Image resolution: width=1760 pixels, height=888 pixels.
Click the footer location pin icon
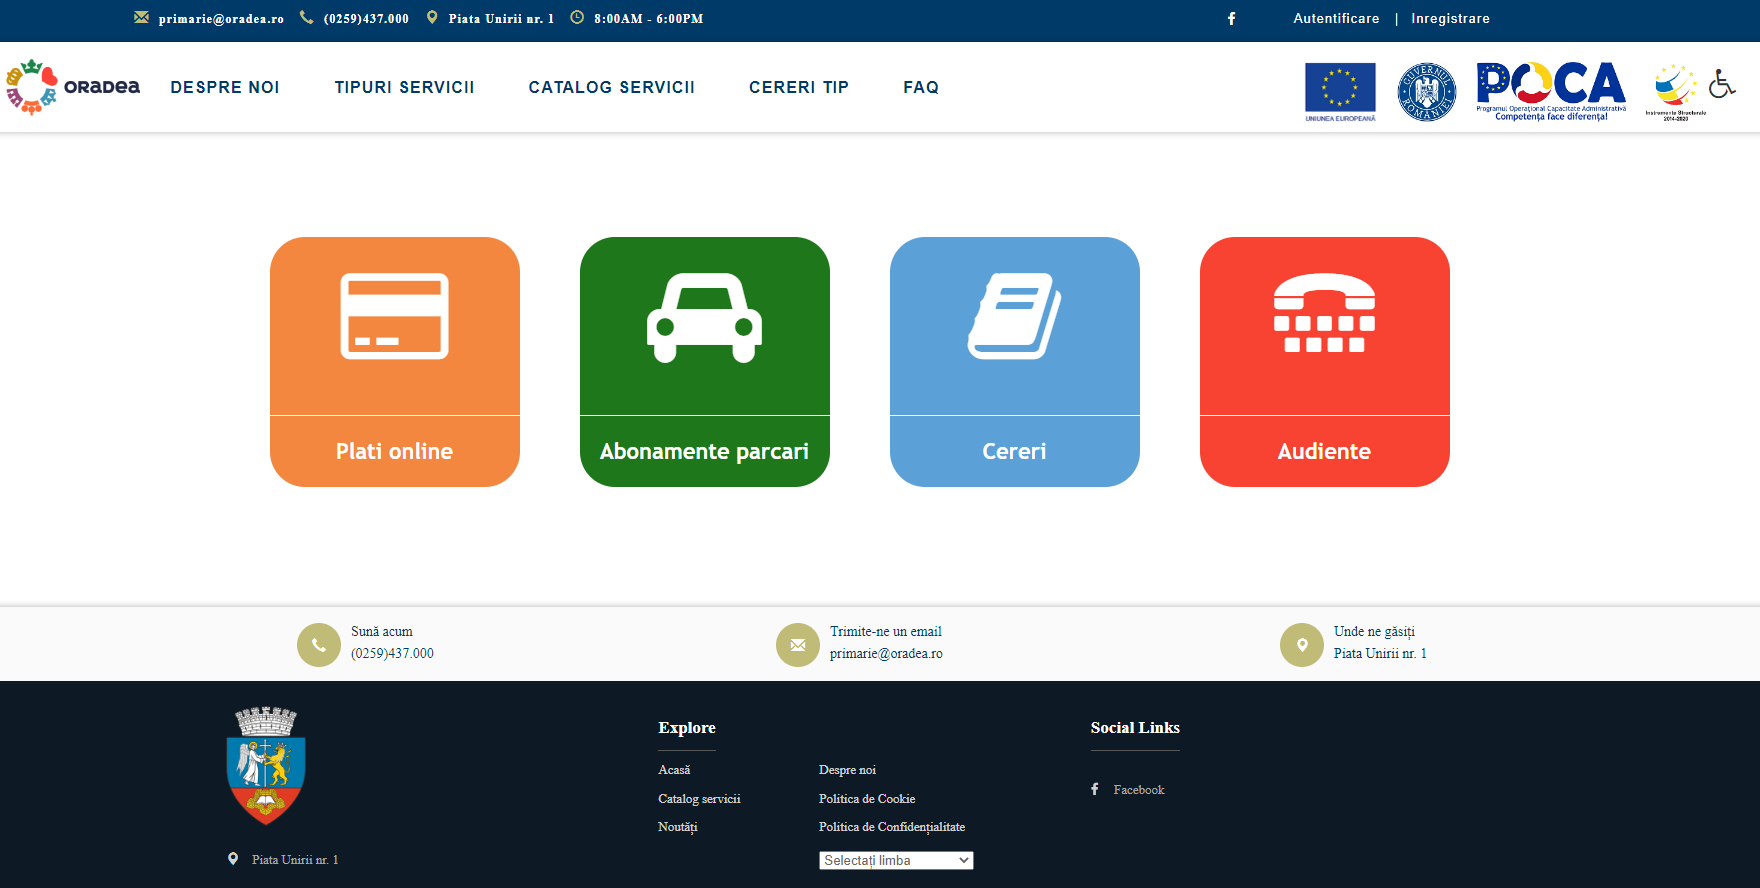click(233, 859)
